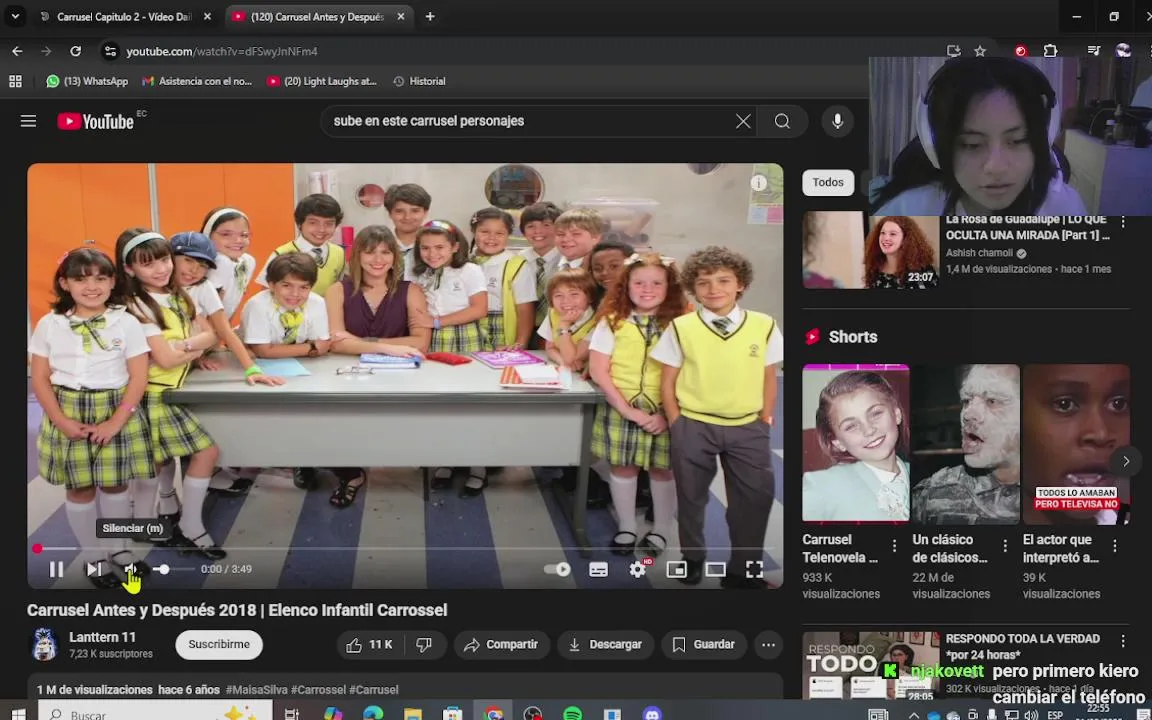Open the player settings gear
This screenshot has width=1152, height=720.
pyautogui.click(x=638, y=569)
